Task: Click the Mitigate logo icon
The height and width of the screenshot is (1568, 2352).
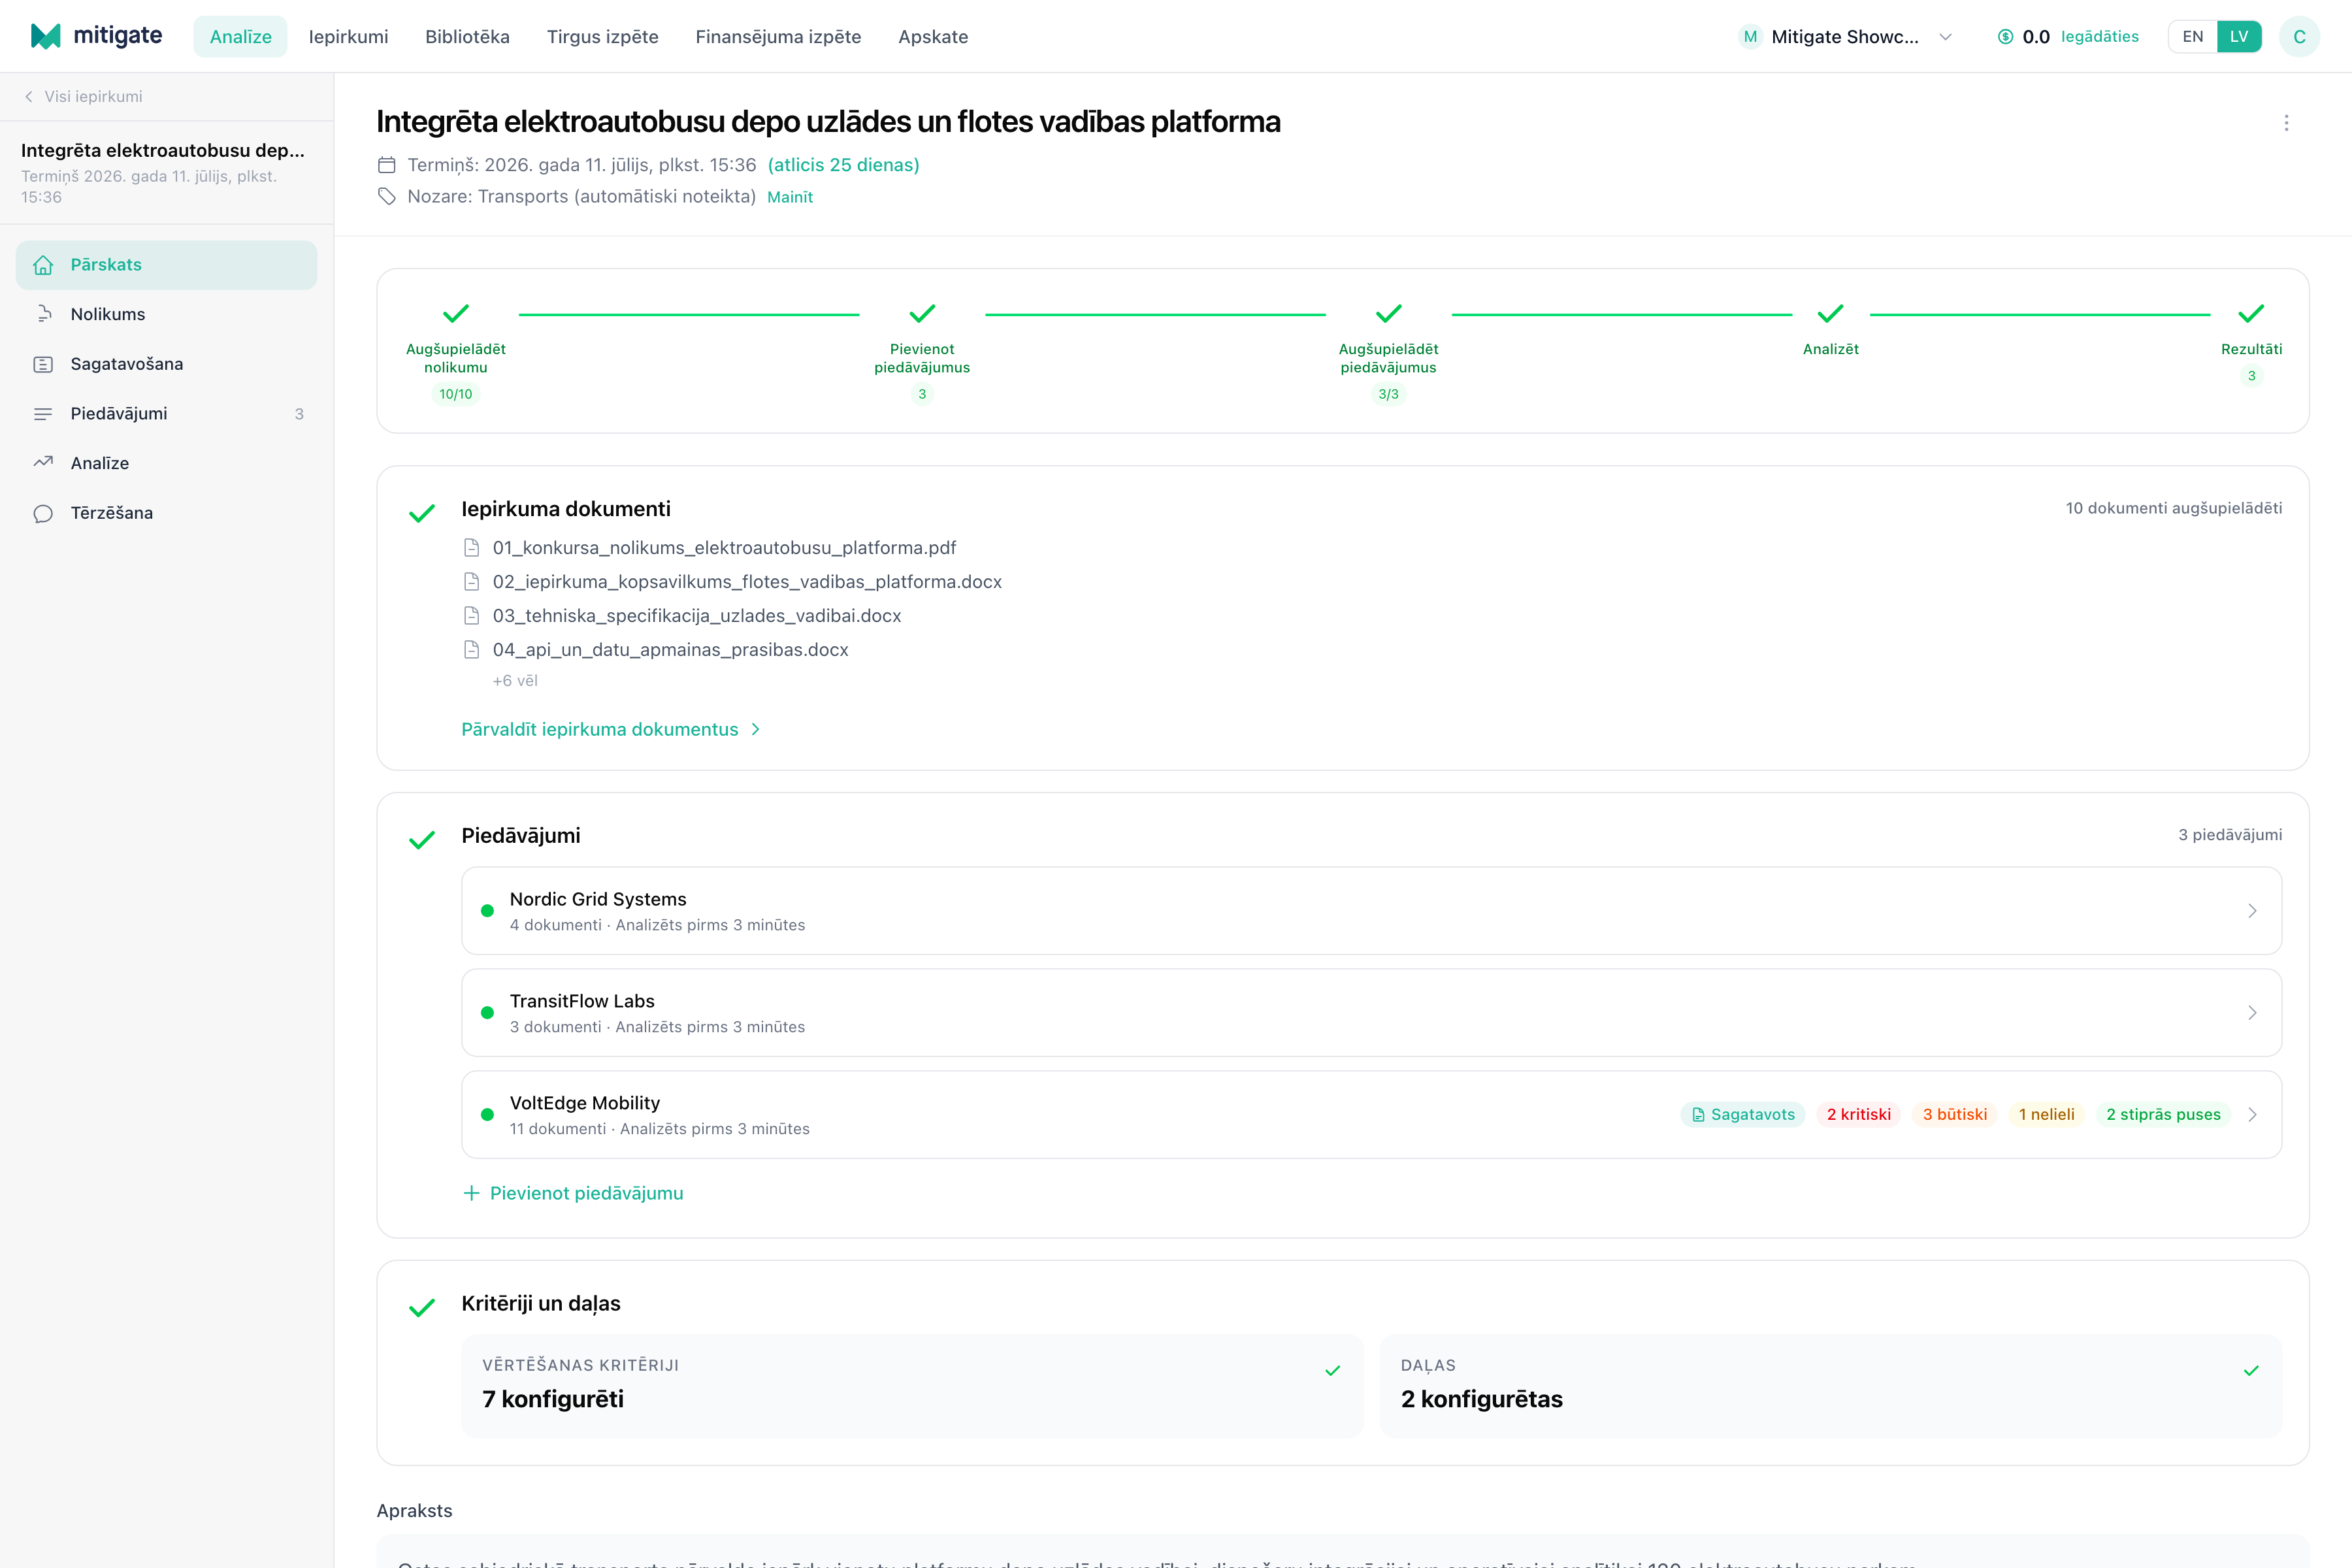Action: pyautogui.click(x=46, y=36)
